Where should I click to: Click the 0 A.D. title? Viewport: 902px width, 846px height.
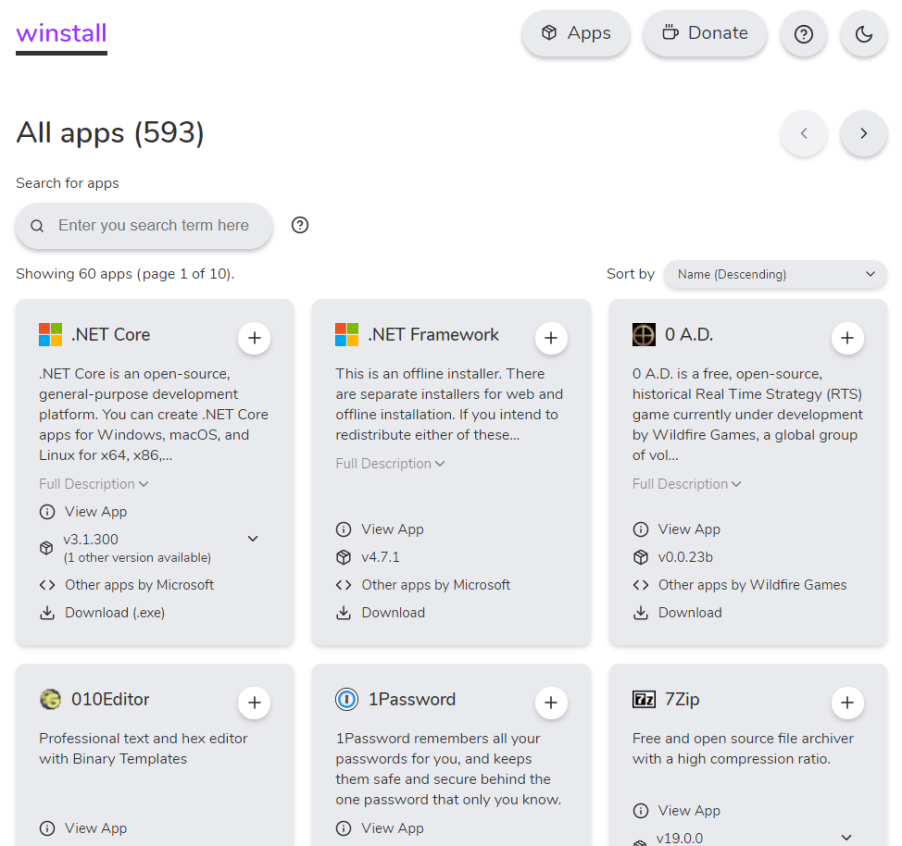point(689,335)
